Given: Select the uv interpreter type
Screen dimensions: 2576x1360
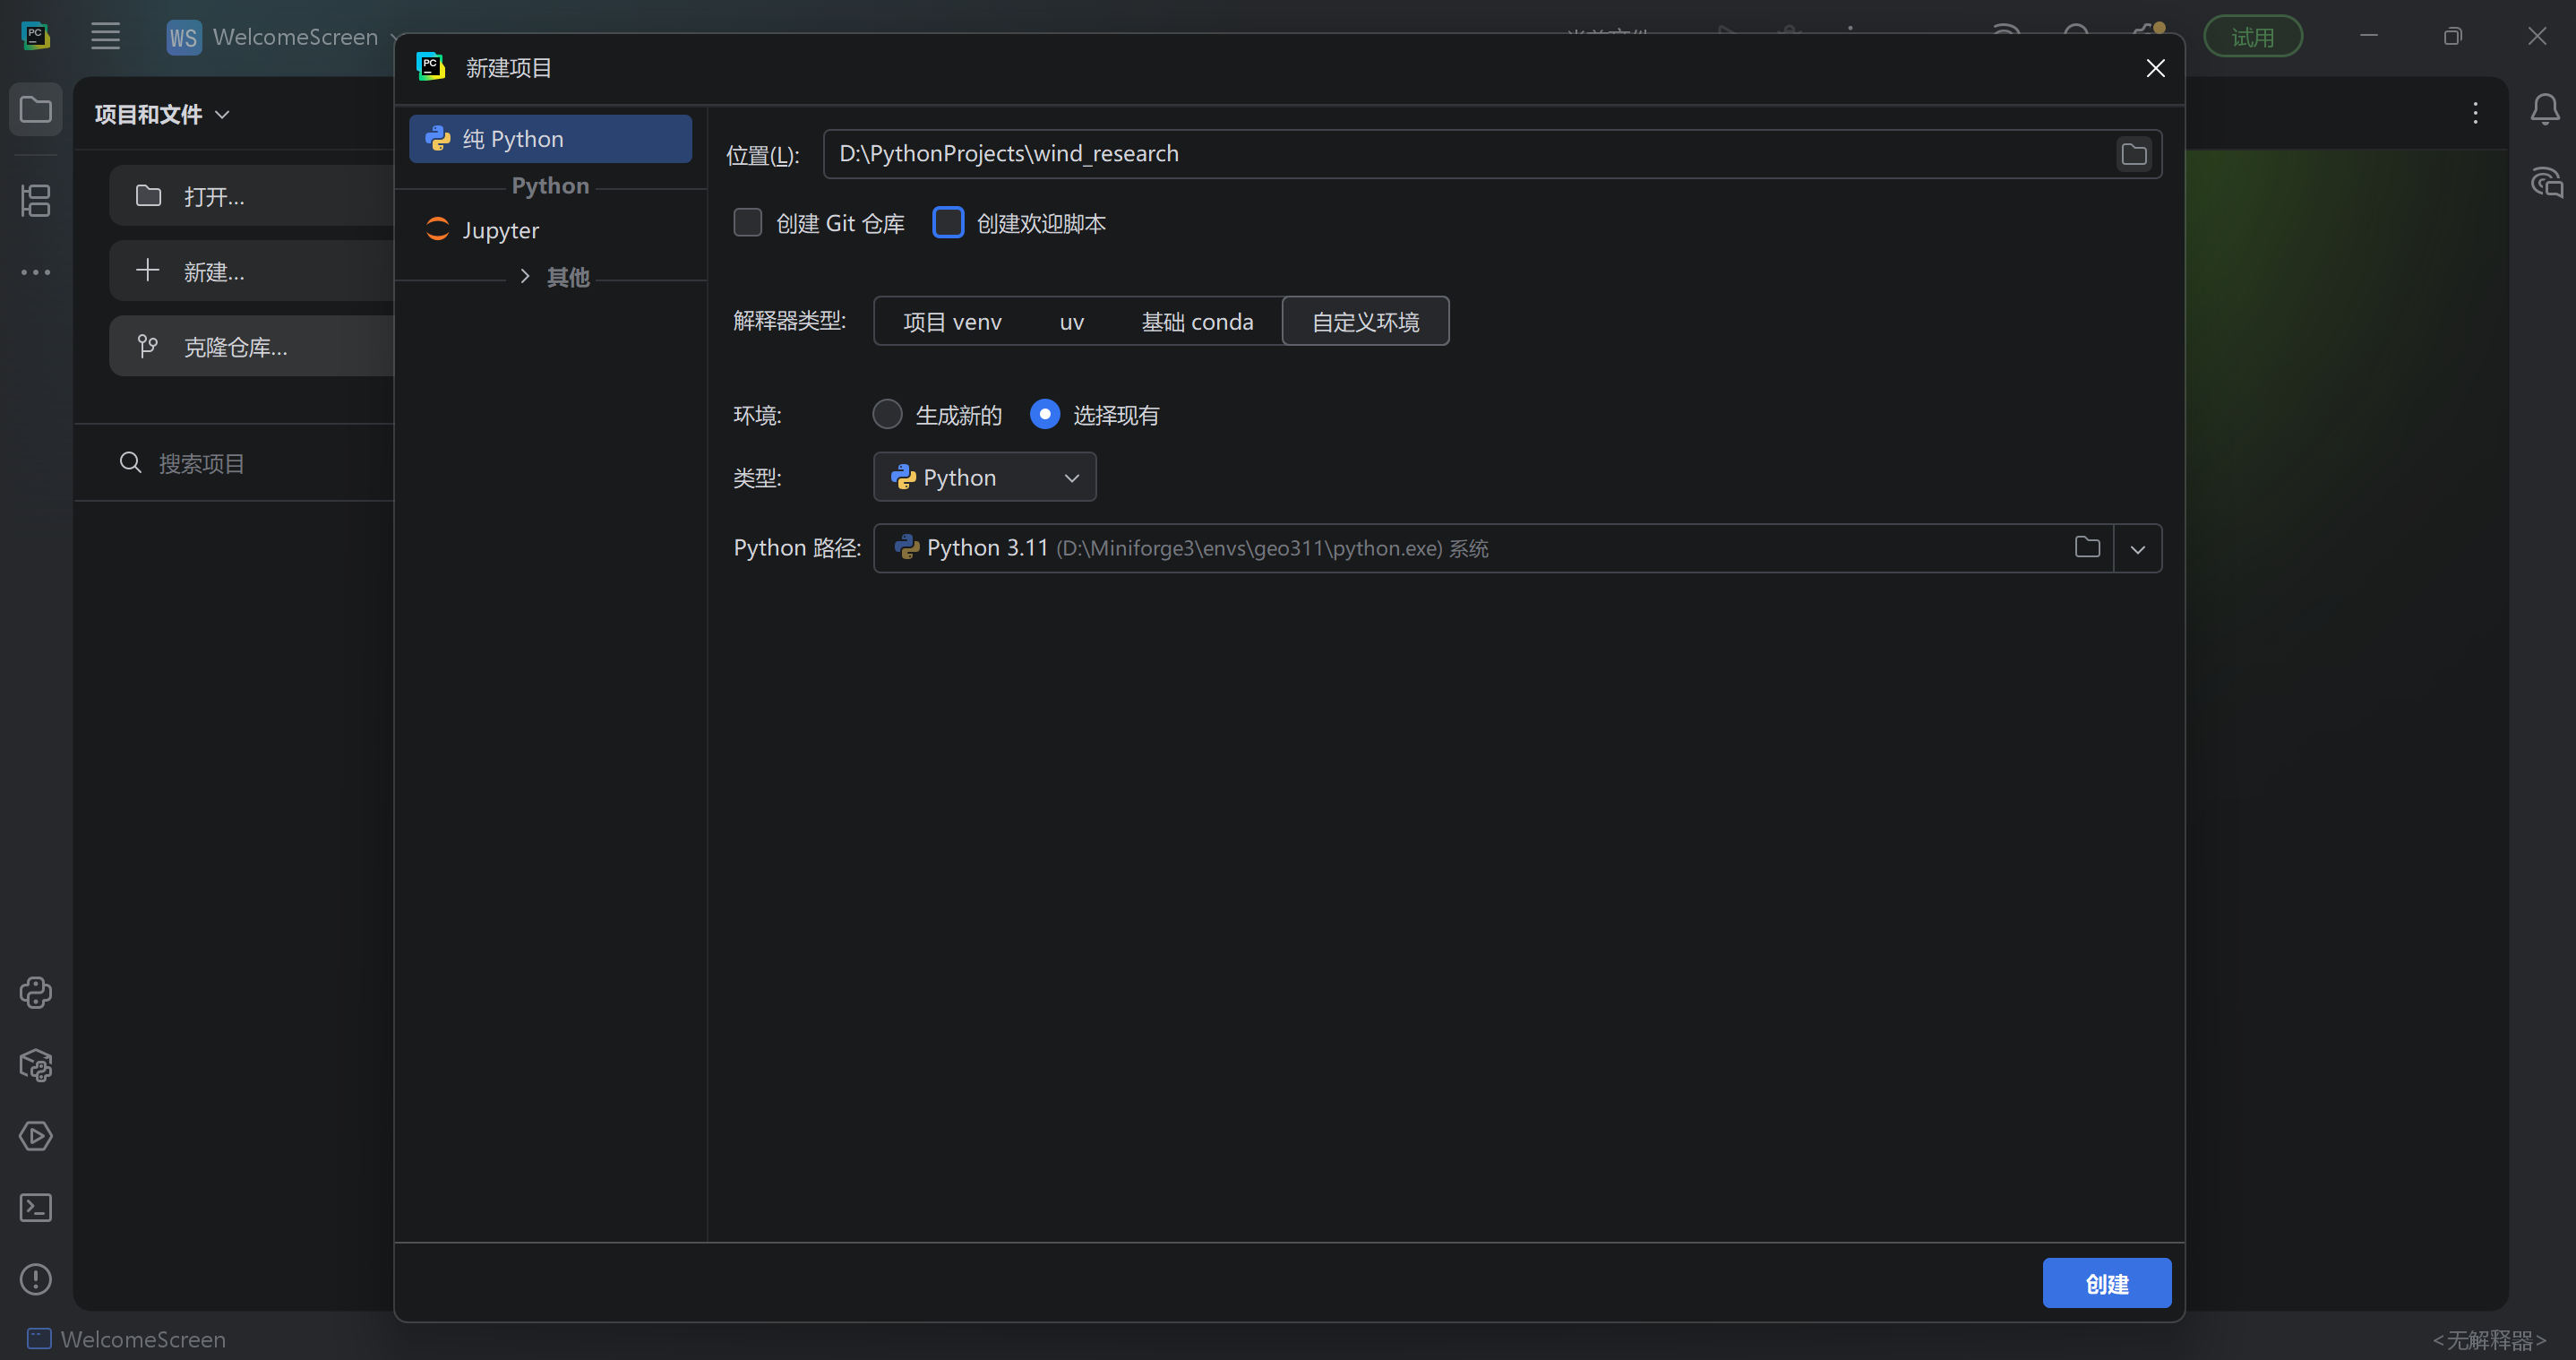Looking at the screenshot, I should tap(1071, 321).
